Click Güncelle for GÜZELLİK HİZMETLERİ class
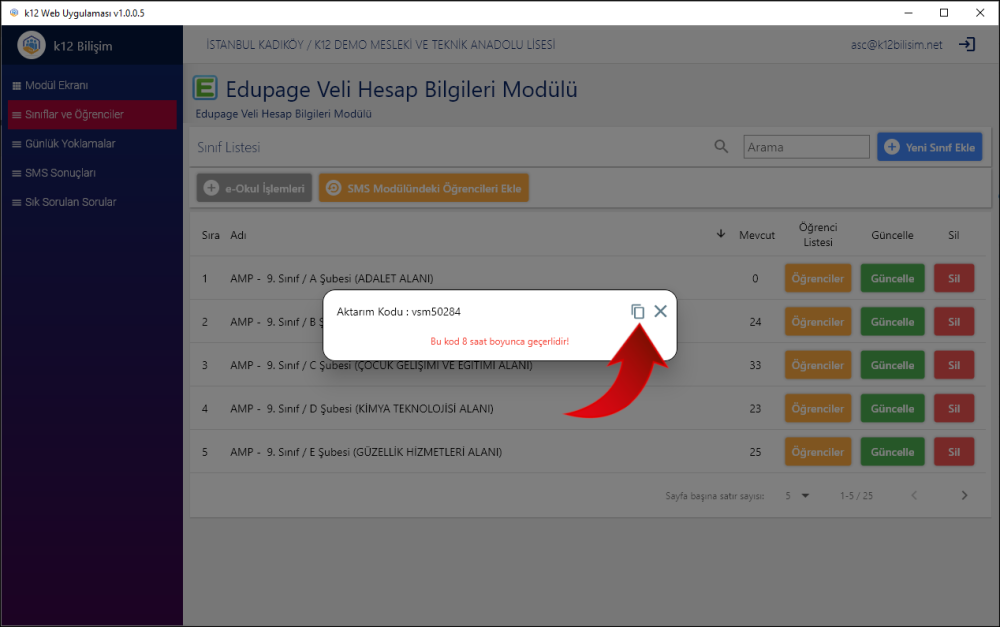This screenshot has width=1000, height=627. (892, 452)
